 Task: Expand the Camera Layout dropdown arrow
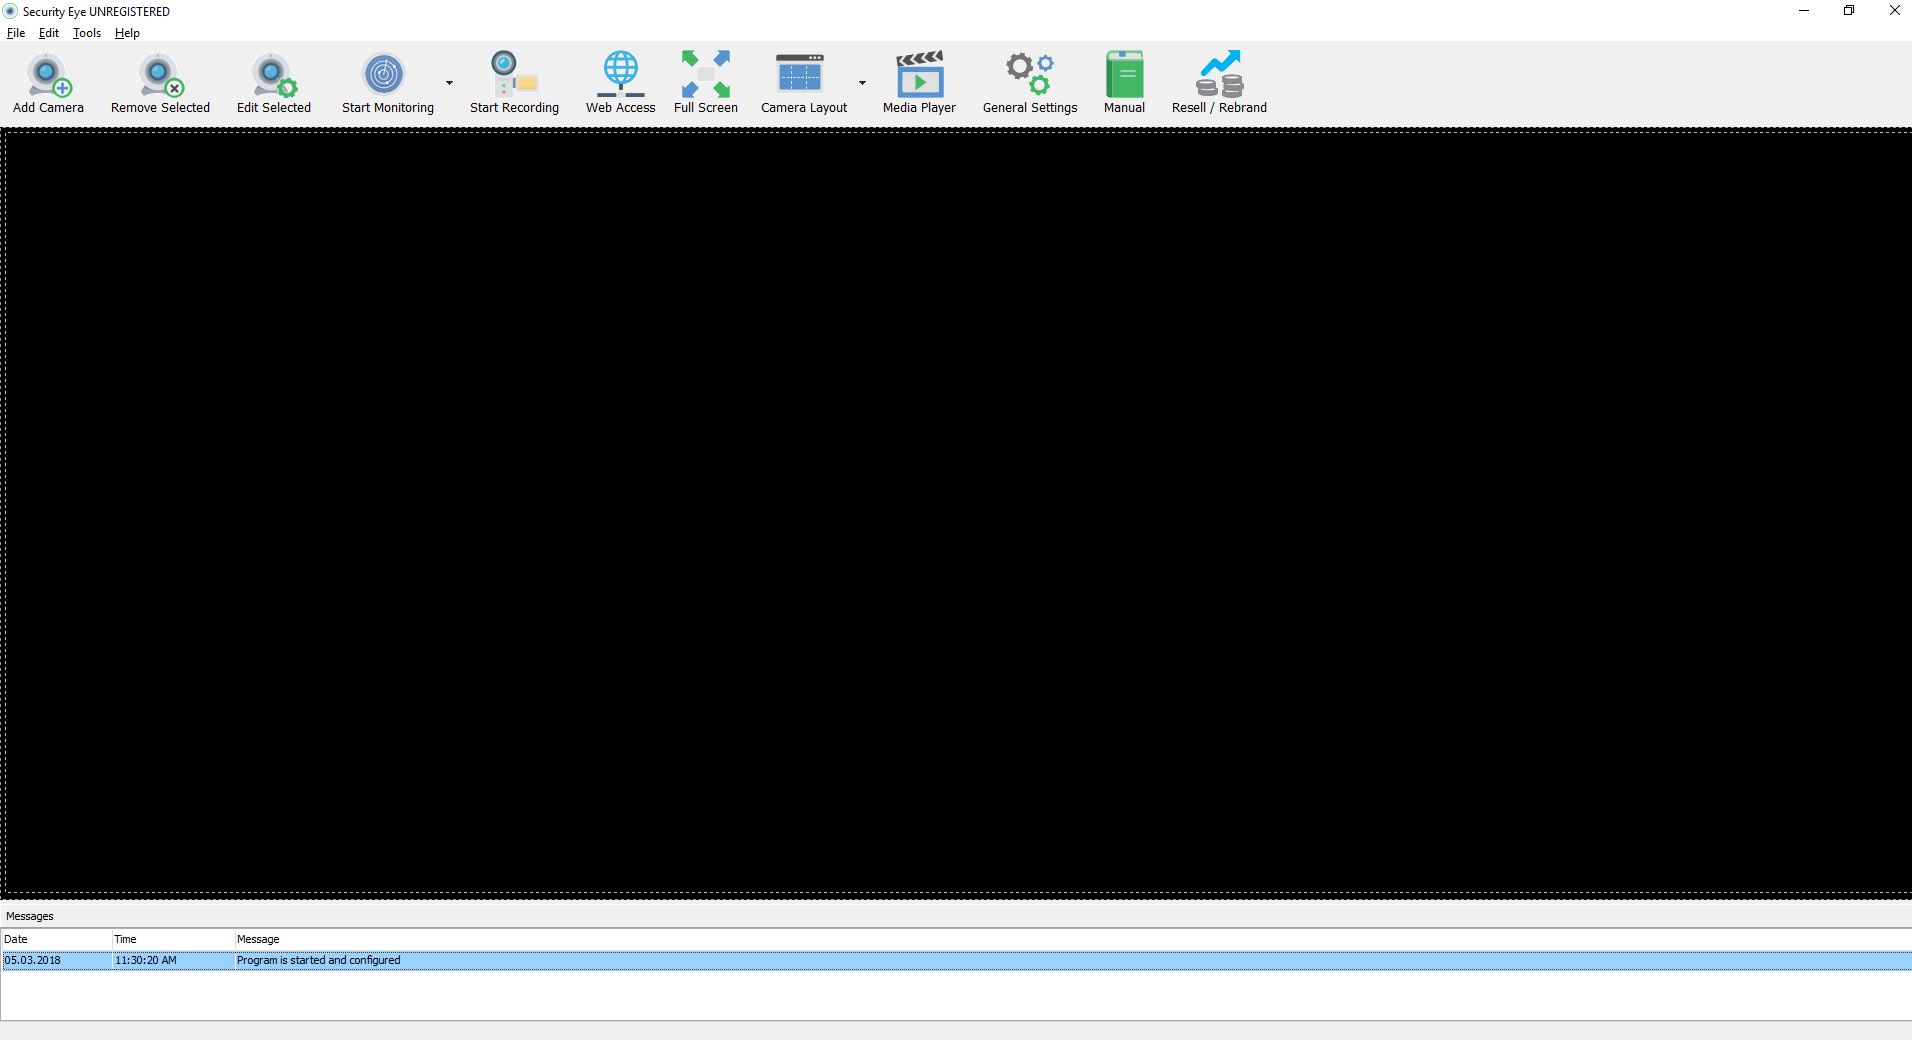pyautogui.click(x=860, y=84)
